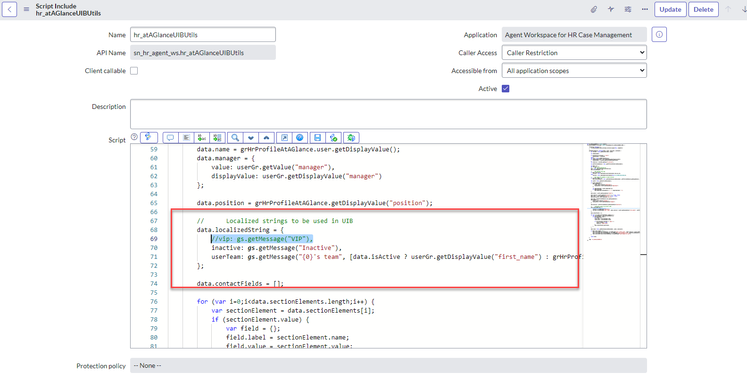
Task: Go to next record down arrow
Action: [744, 10]
